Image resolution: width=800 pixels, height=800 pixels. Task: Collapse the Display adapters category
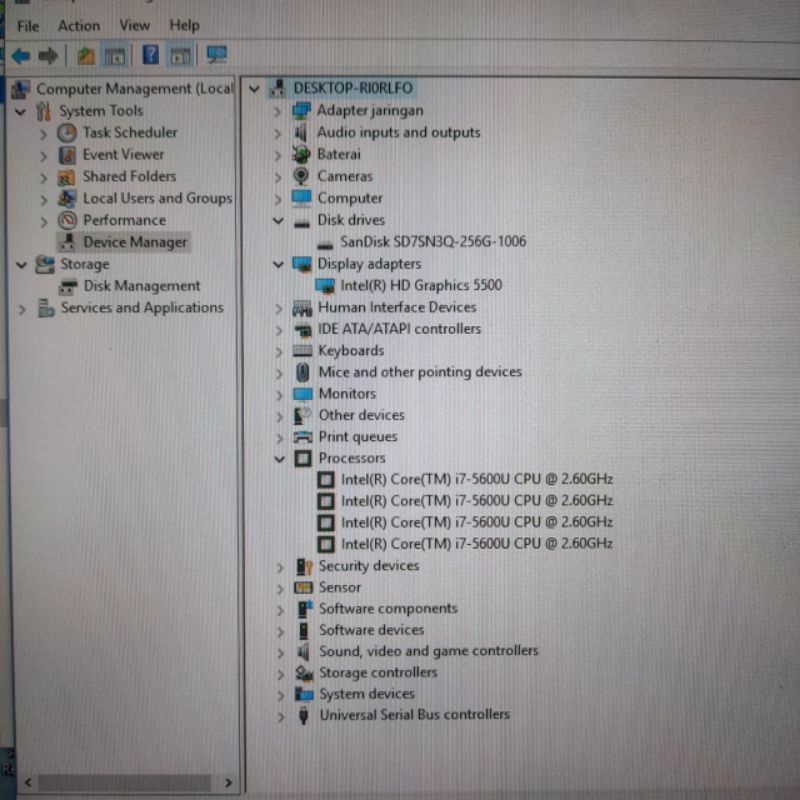tap(278, 264)
